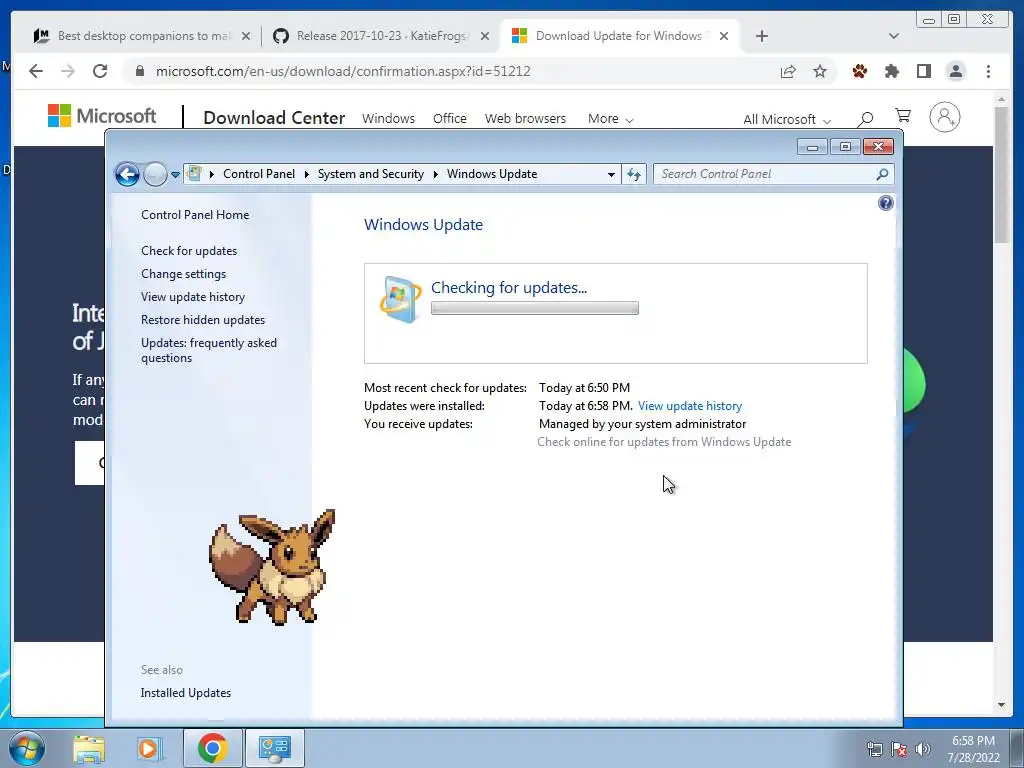Viewport: 1024px width, 768px height.
Task: Click the Chrome address bar URL
Action: 343,71
